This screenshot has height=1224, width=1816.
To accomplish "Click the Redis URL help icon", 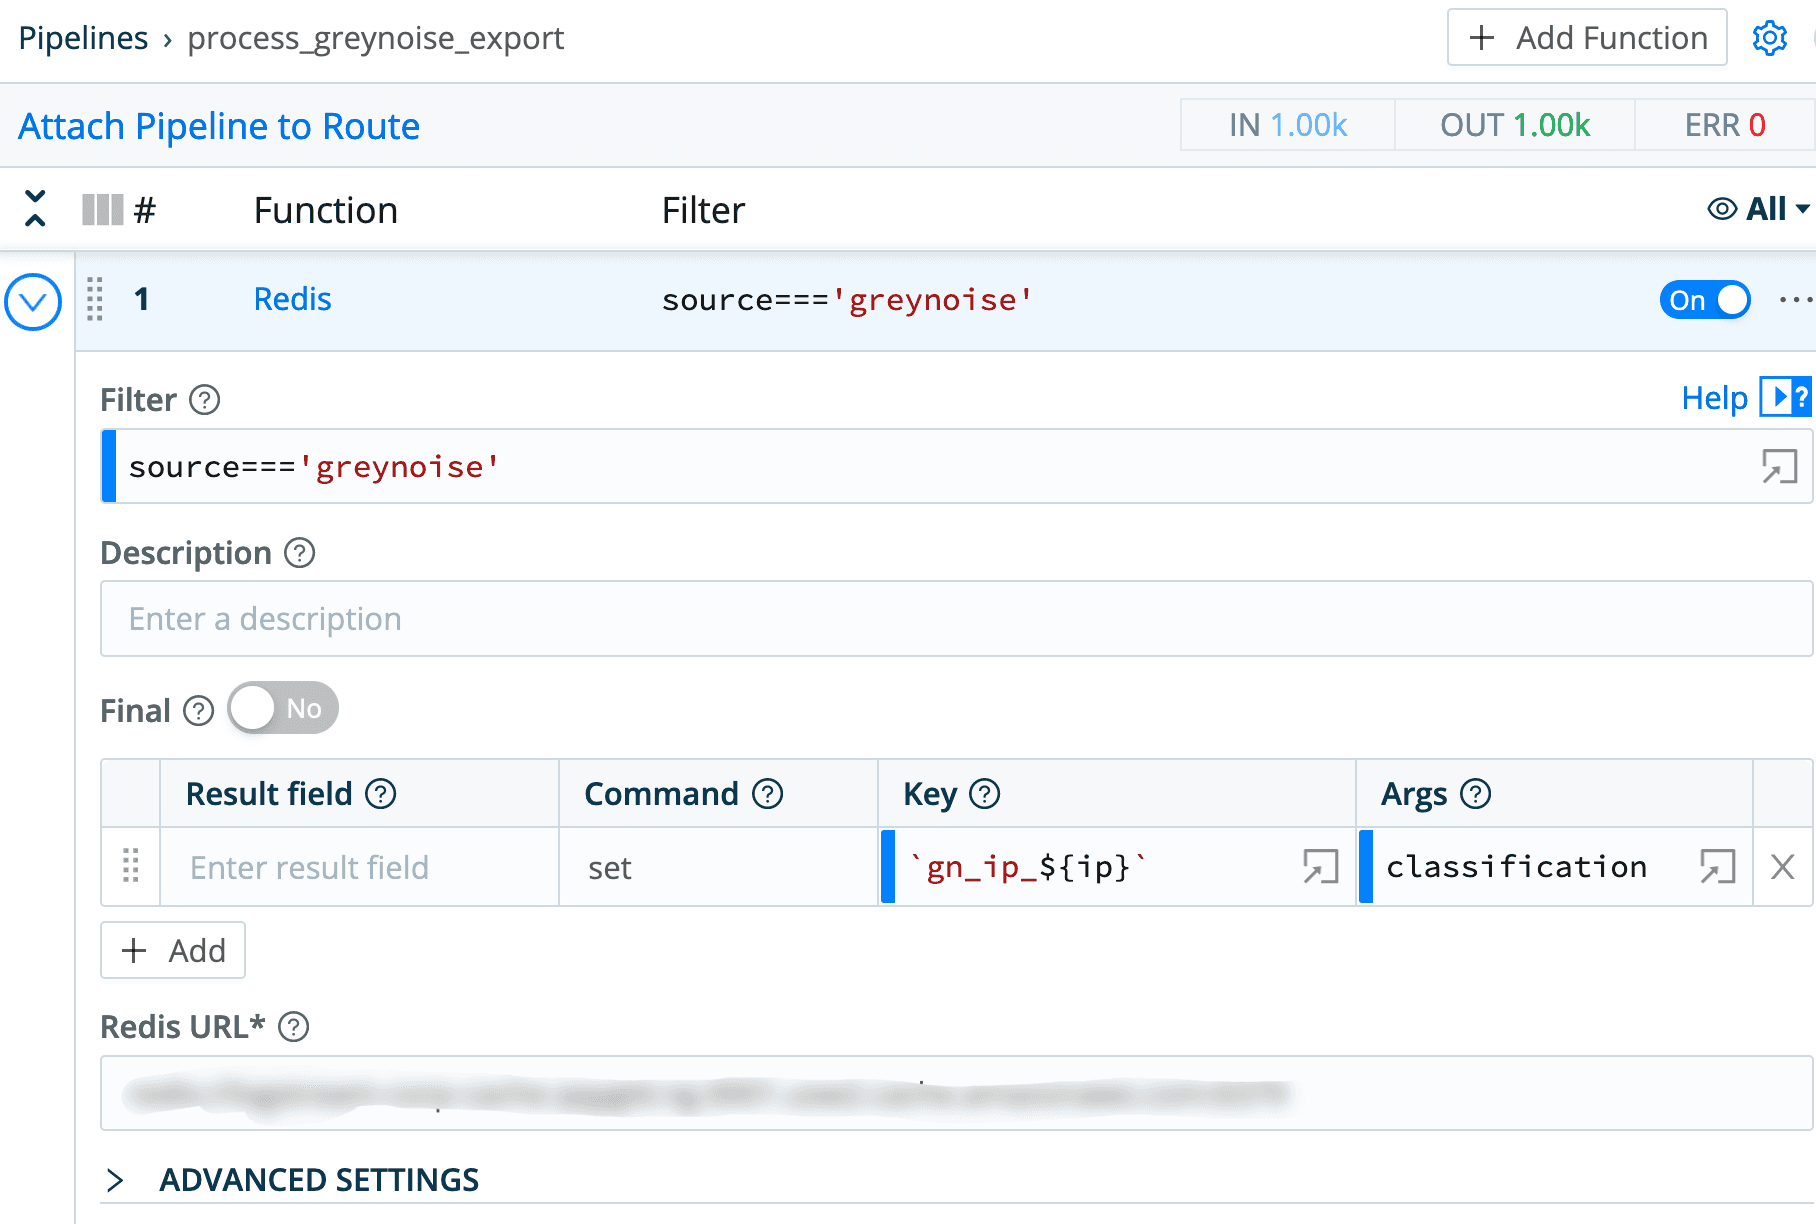I will click(293, 1027).
